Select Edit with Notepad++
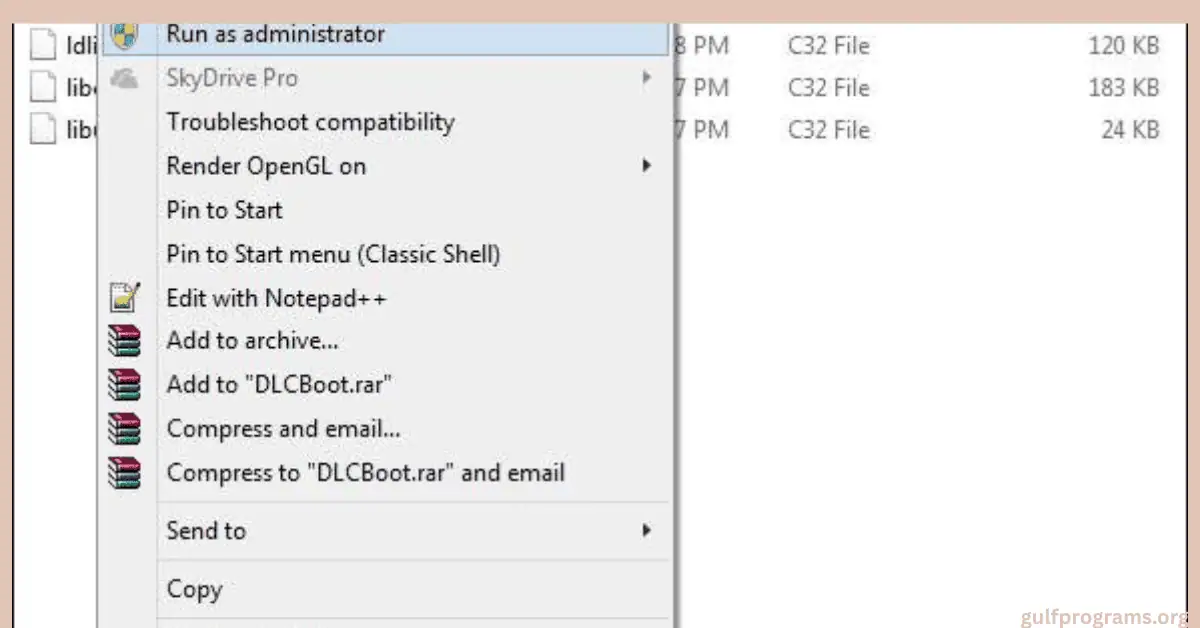This screenshot has height=628, width=1200. pos(277,297)
